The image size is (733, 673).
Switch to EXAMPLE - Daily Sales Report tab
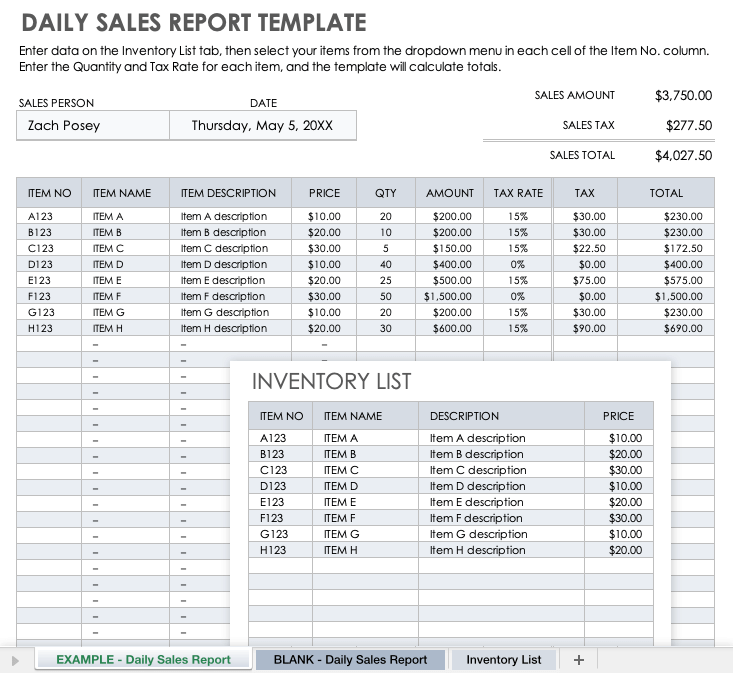(143, 660)
